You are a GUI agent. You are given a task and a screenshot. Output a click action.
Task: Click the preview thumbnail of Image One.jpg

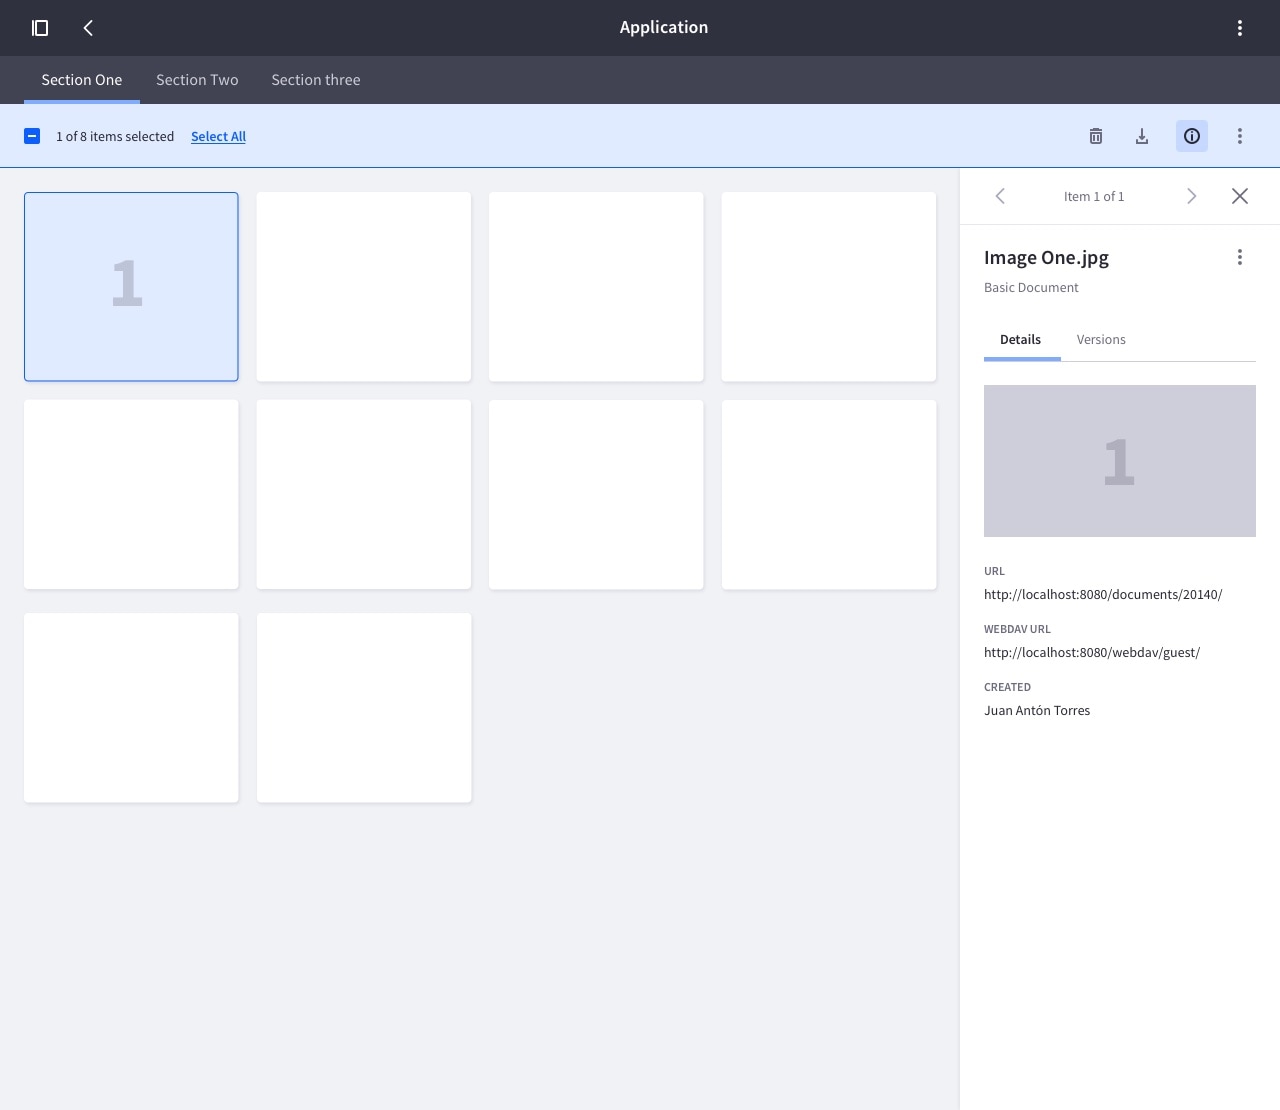[x=1119, y=461]
